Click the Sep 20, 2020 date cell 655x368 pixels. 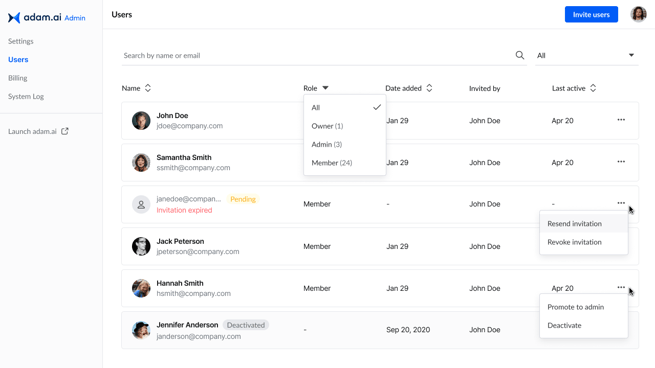pos(408,330)
